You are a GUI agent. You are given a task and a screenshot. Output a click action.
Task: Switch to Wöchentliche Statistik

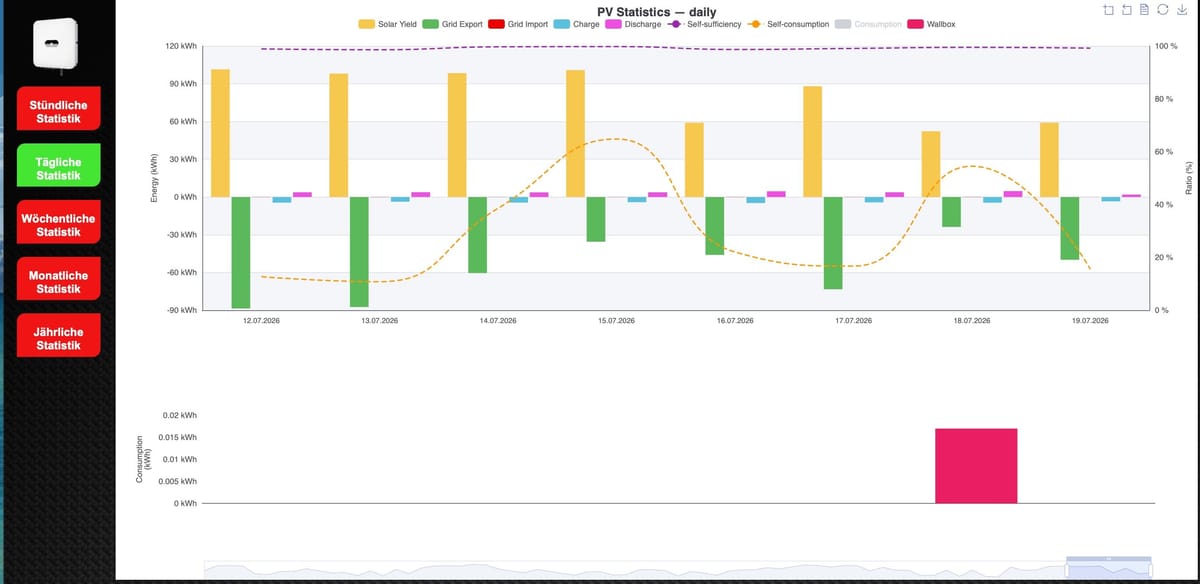click(x=58, y=225)
